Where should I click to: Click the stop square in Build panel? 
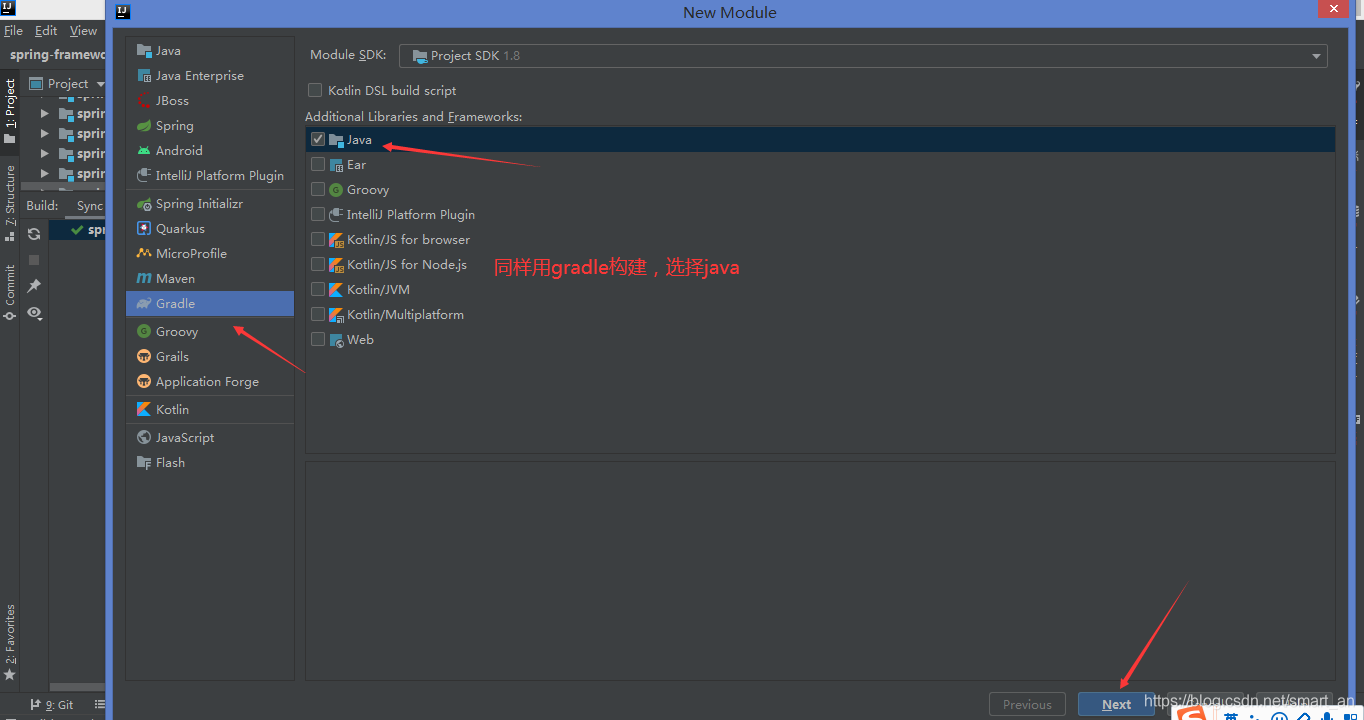(x=34, y=260)
